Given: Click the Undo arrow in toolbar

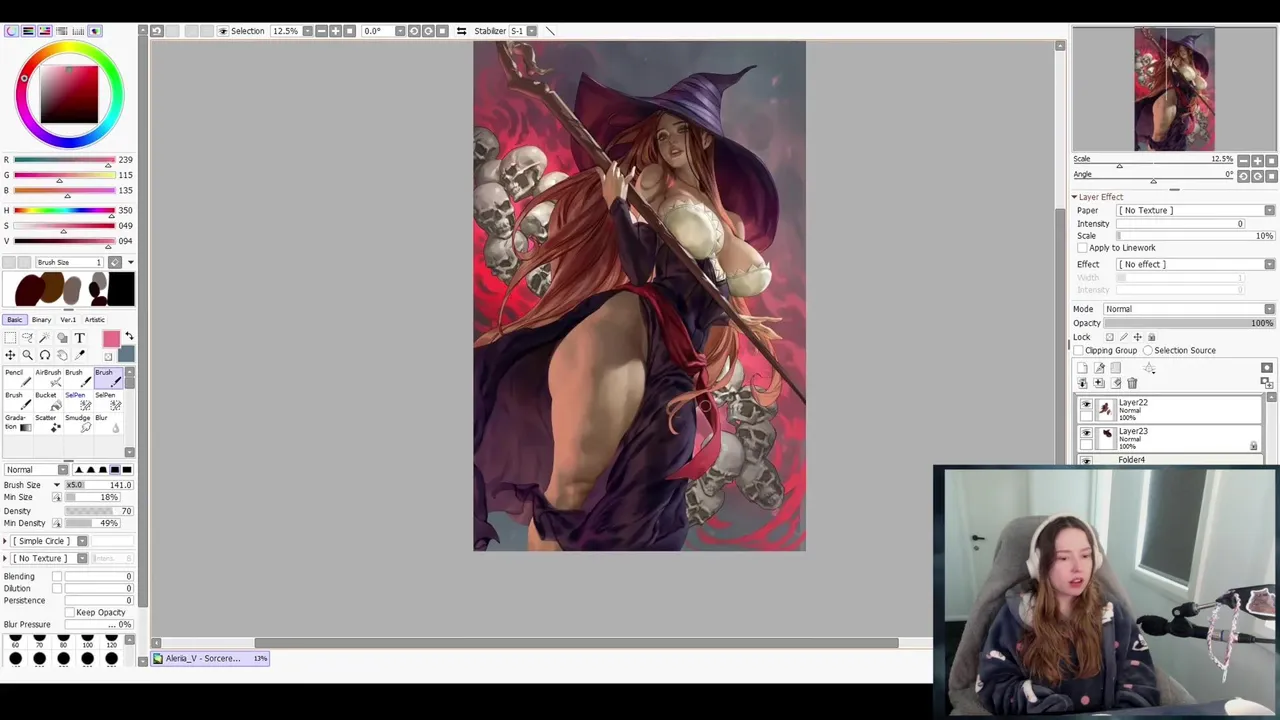Looking at the screenshot, I should 157,31.
